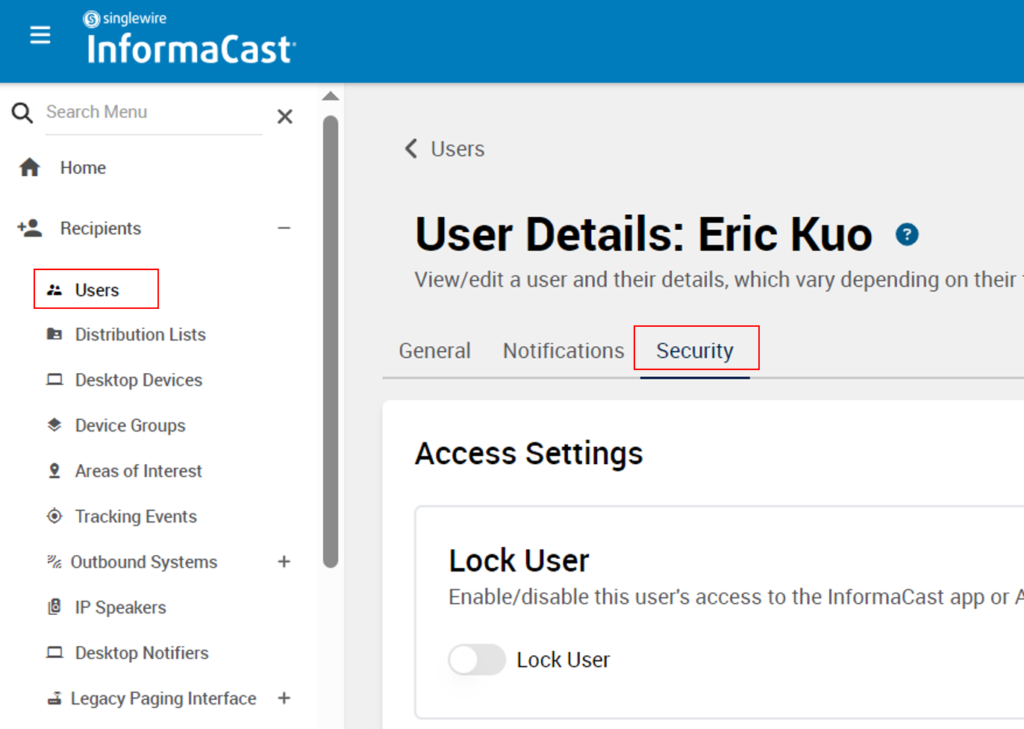Screen dimensions: 1024x729
Task: Click the Tracking Events target icon
Action: coord(55,516)
